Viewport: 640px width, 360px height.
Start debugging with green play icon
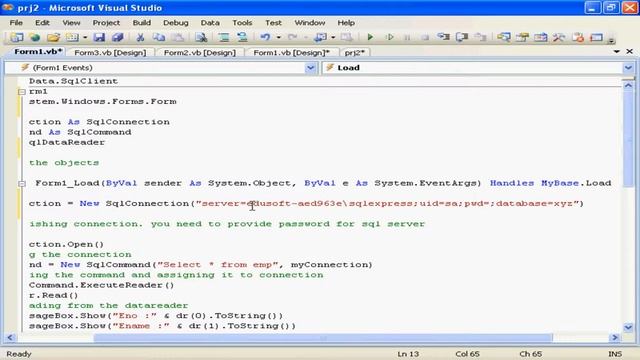click(370, 38)
